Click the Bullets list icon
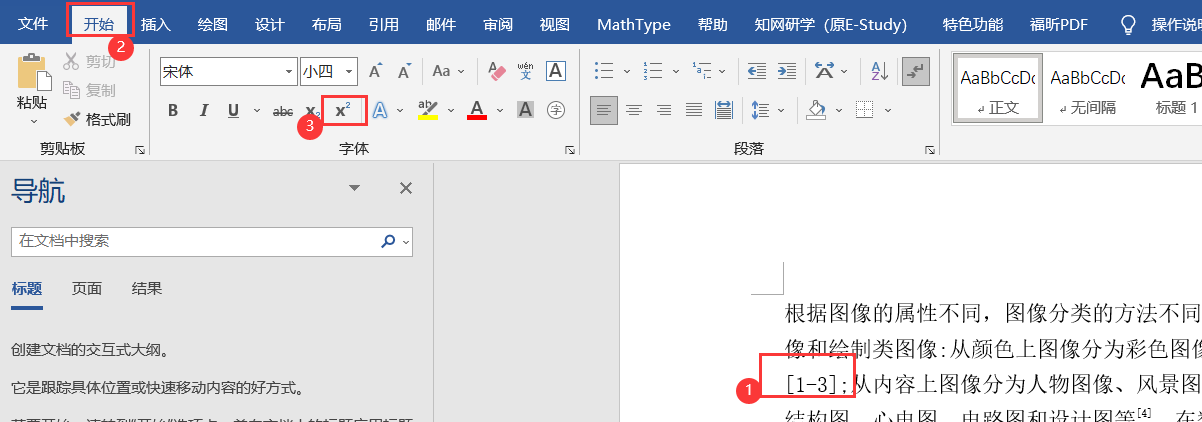 click(604, 71)
